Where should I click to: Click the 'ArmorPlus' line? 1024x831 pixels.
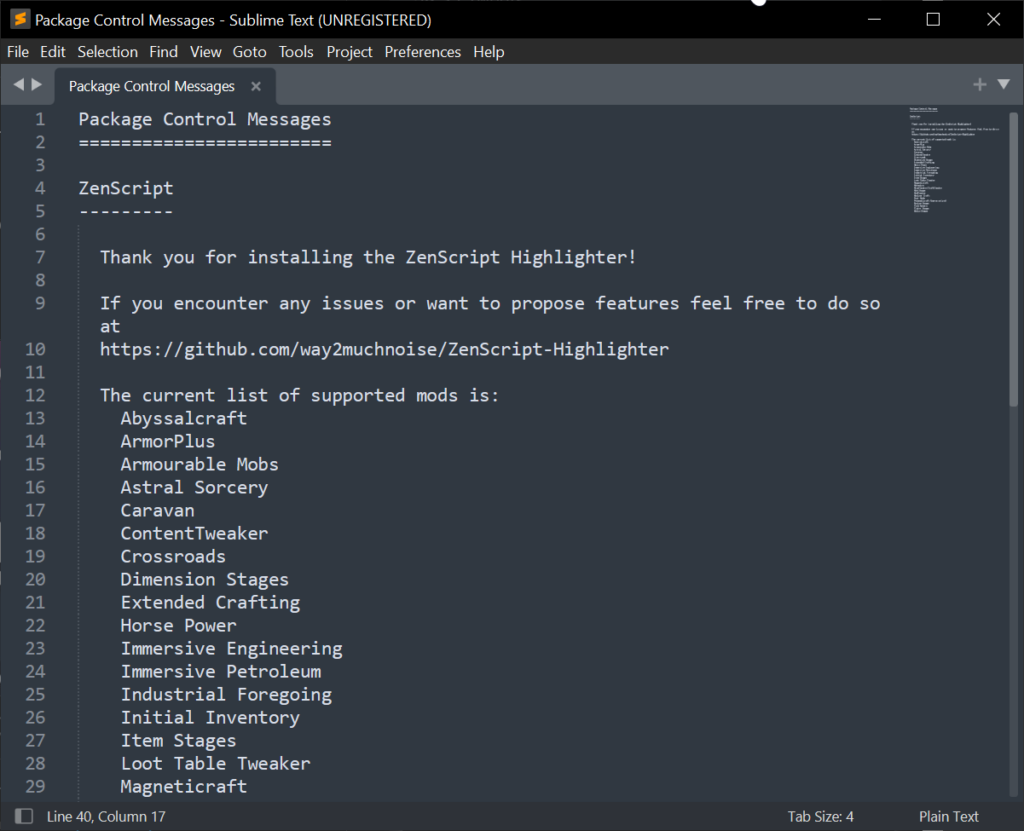coord(168,442)
